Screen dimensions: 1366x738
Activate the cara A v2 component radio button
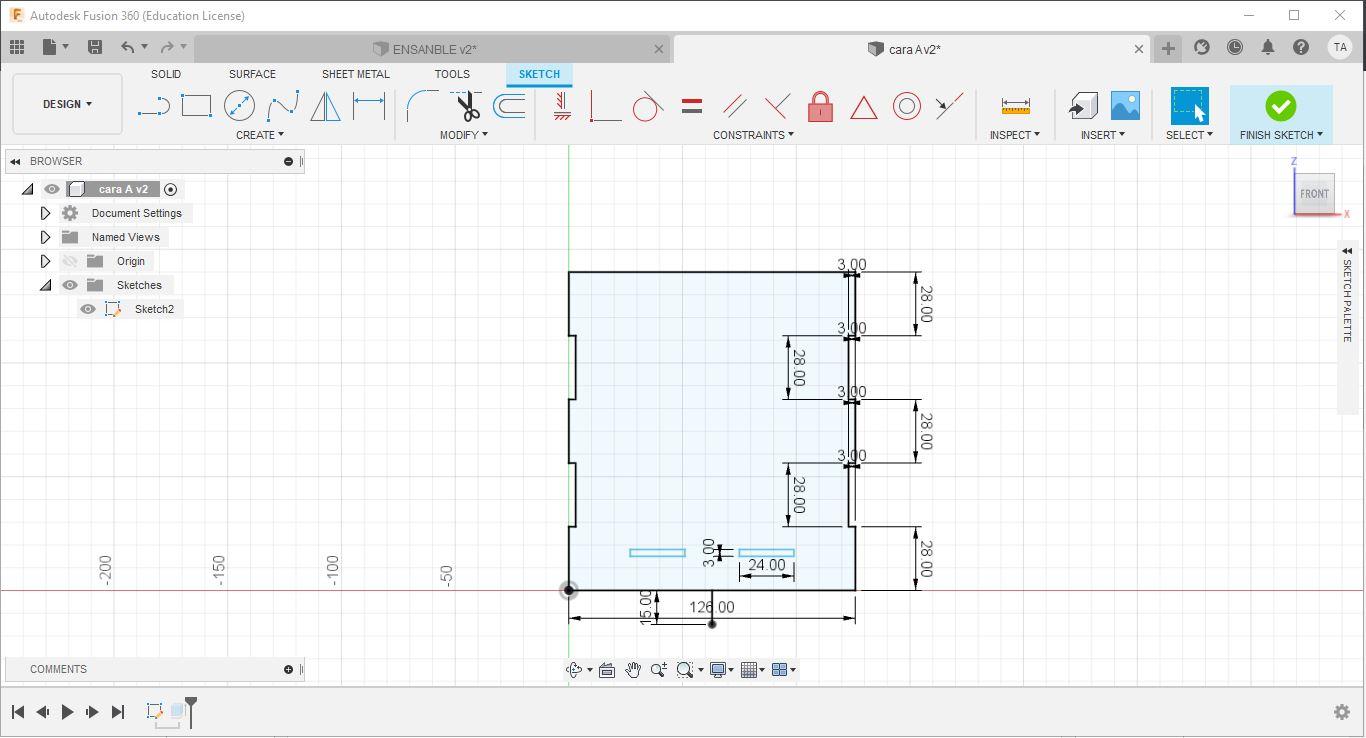171,189
